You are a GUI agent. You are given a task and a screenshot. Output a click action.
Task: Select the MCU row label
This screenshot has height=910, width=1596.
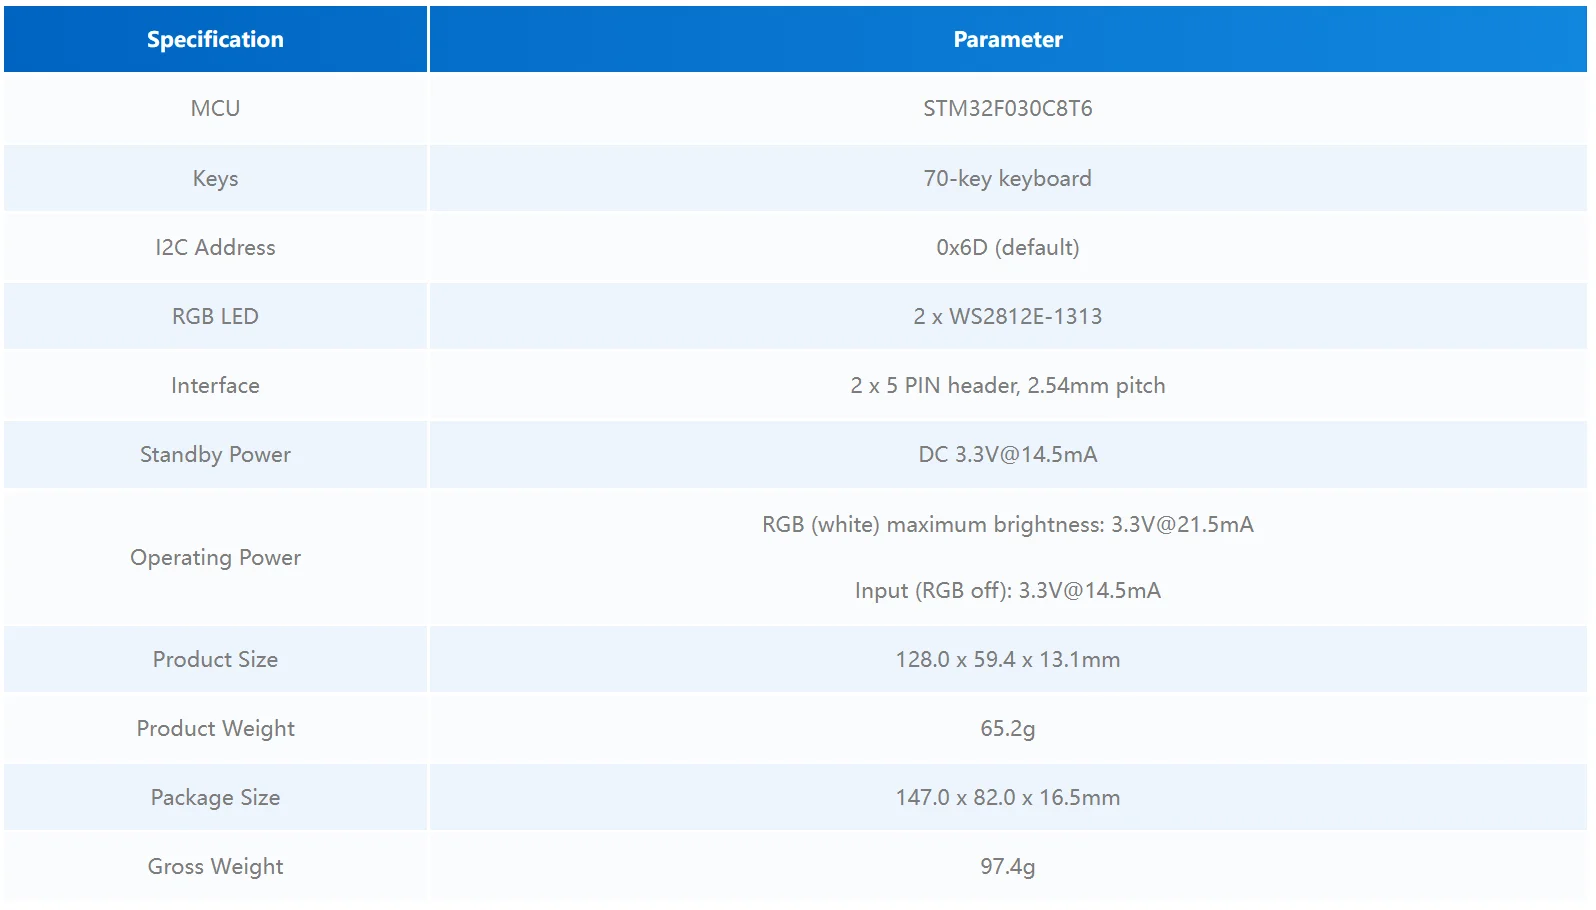click(215, 108)
